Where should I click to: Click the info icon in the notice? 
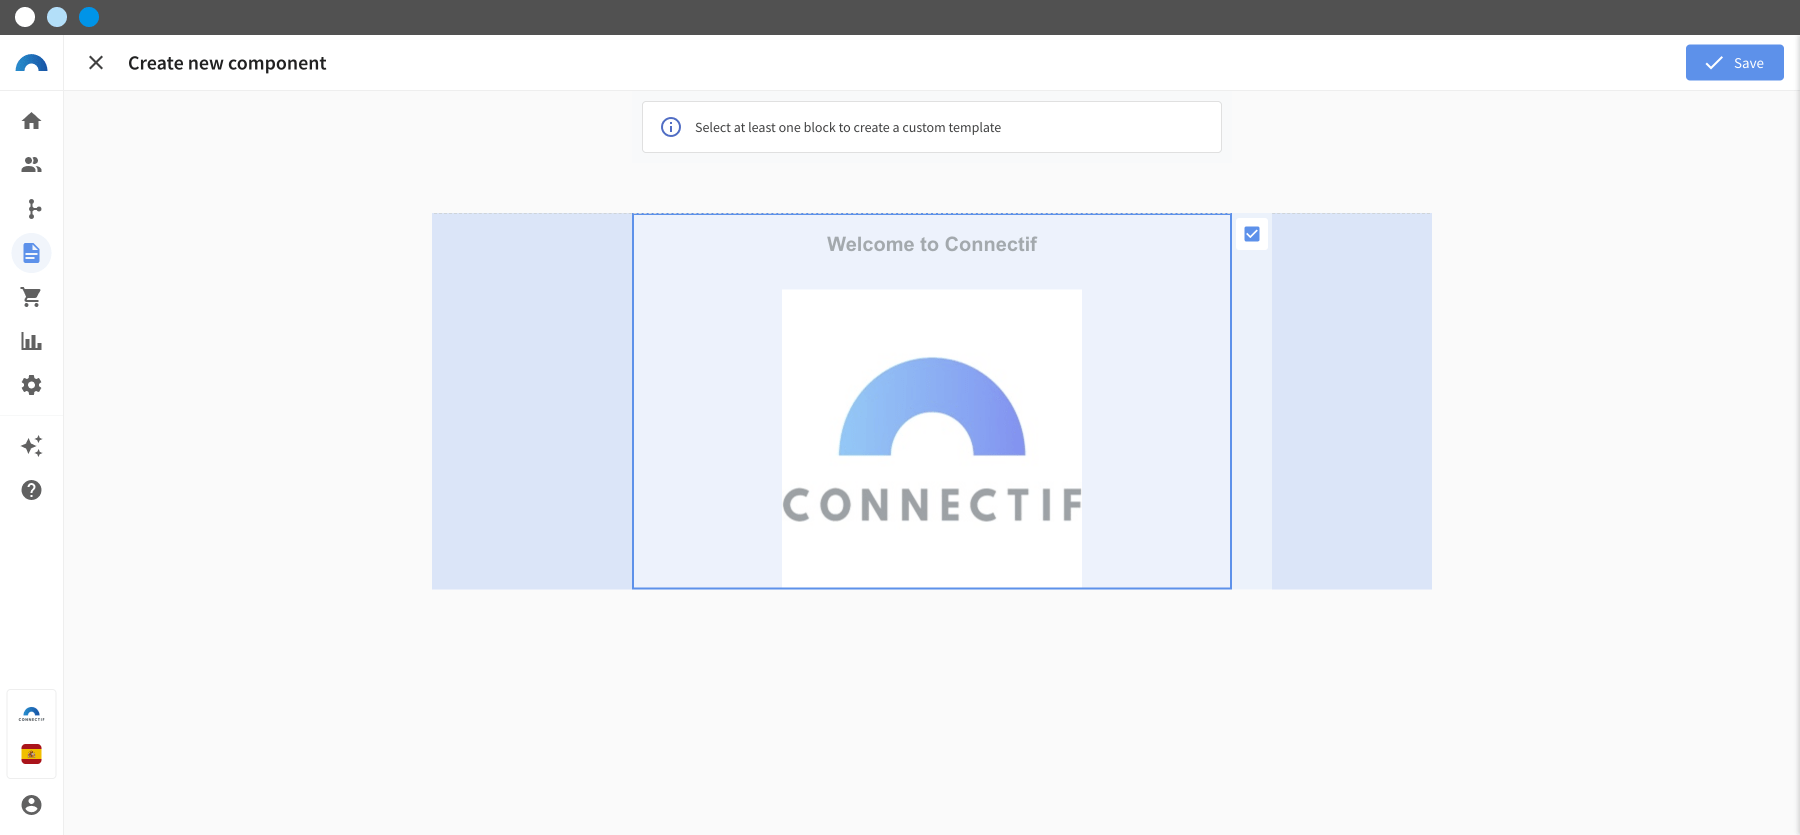671,127
